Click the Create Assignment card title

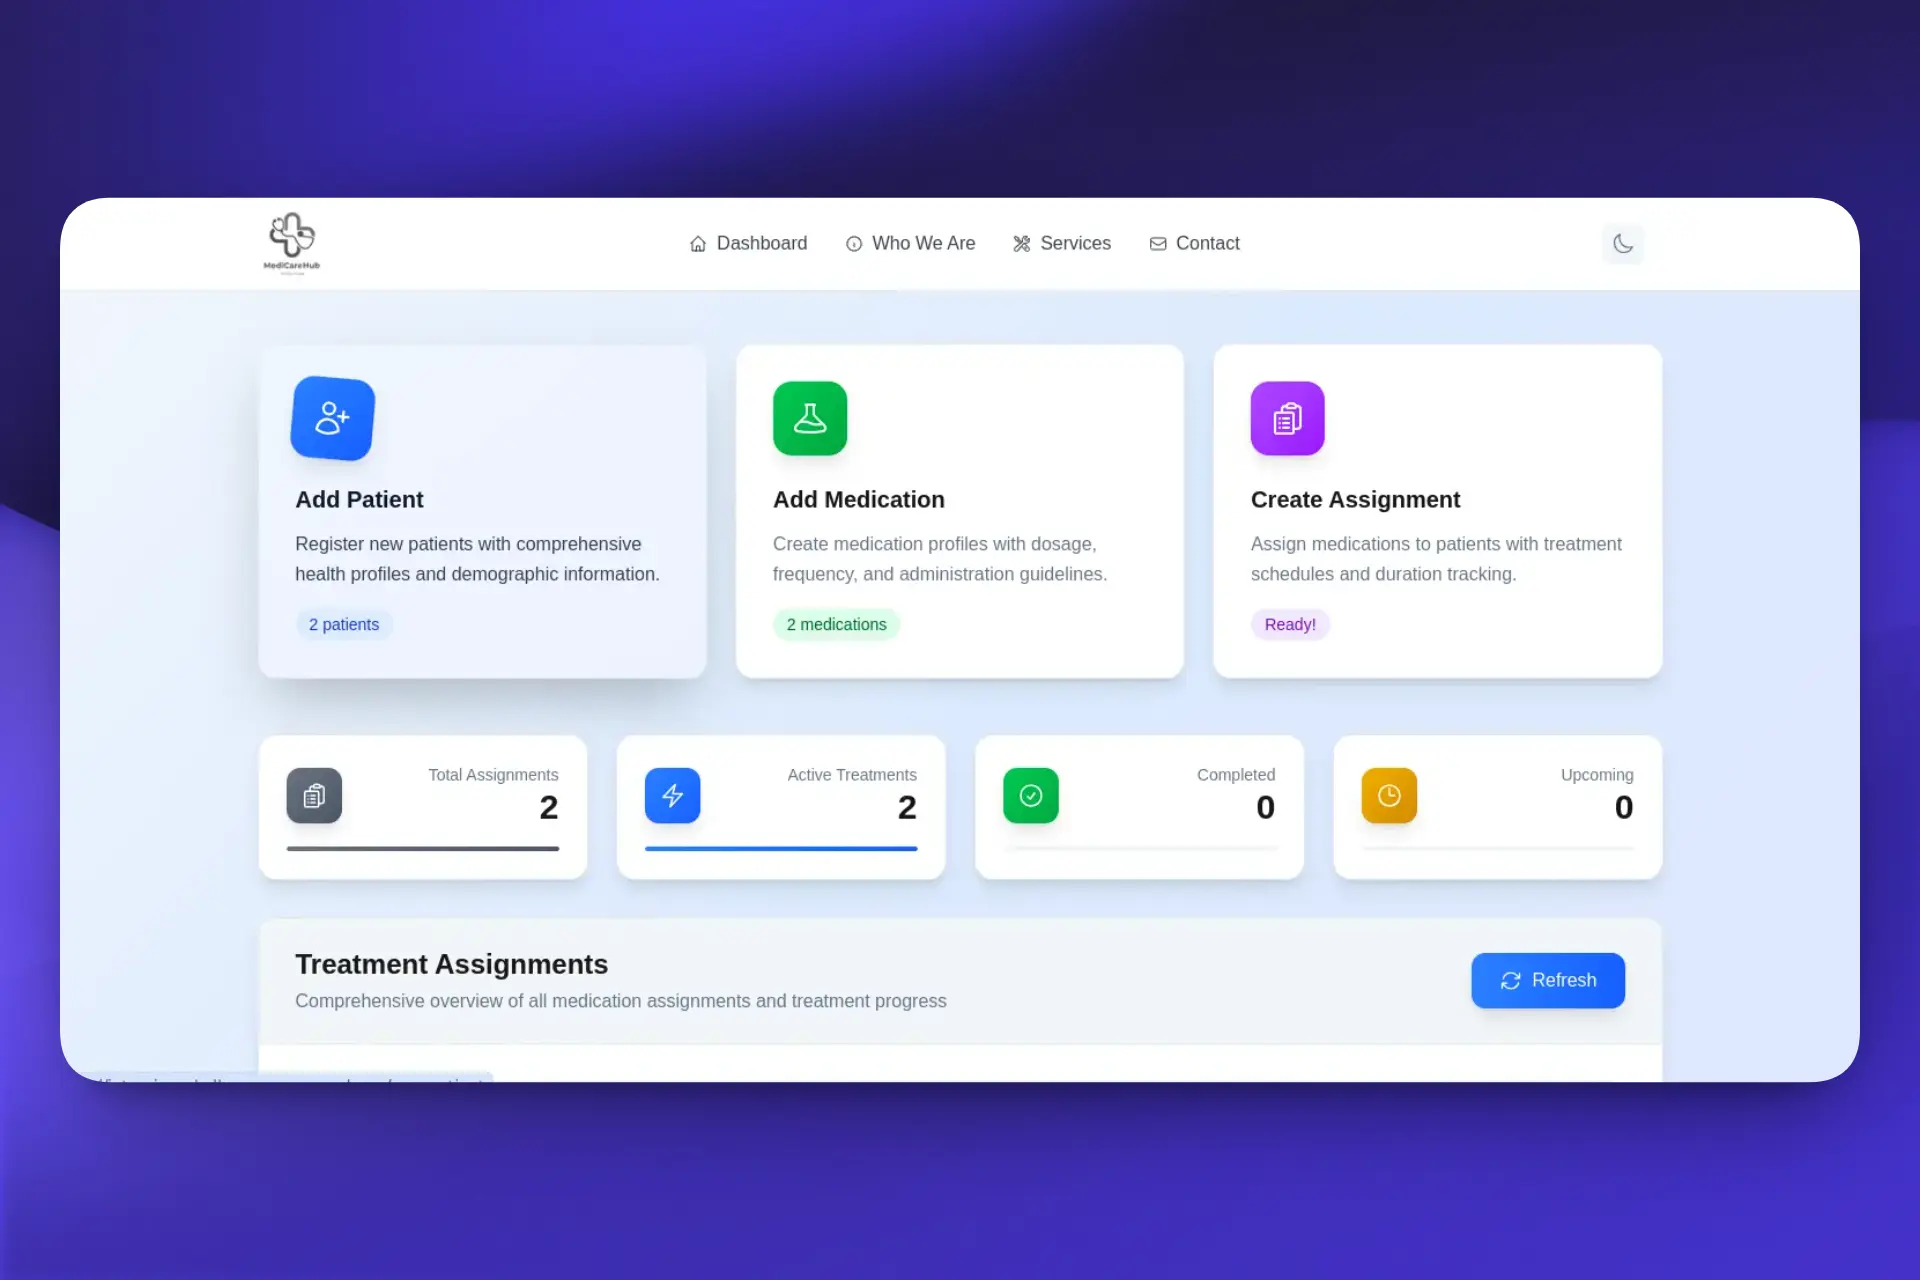[1355, 499]
